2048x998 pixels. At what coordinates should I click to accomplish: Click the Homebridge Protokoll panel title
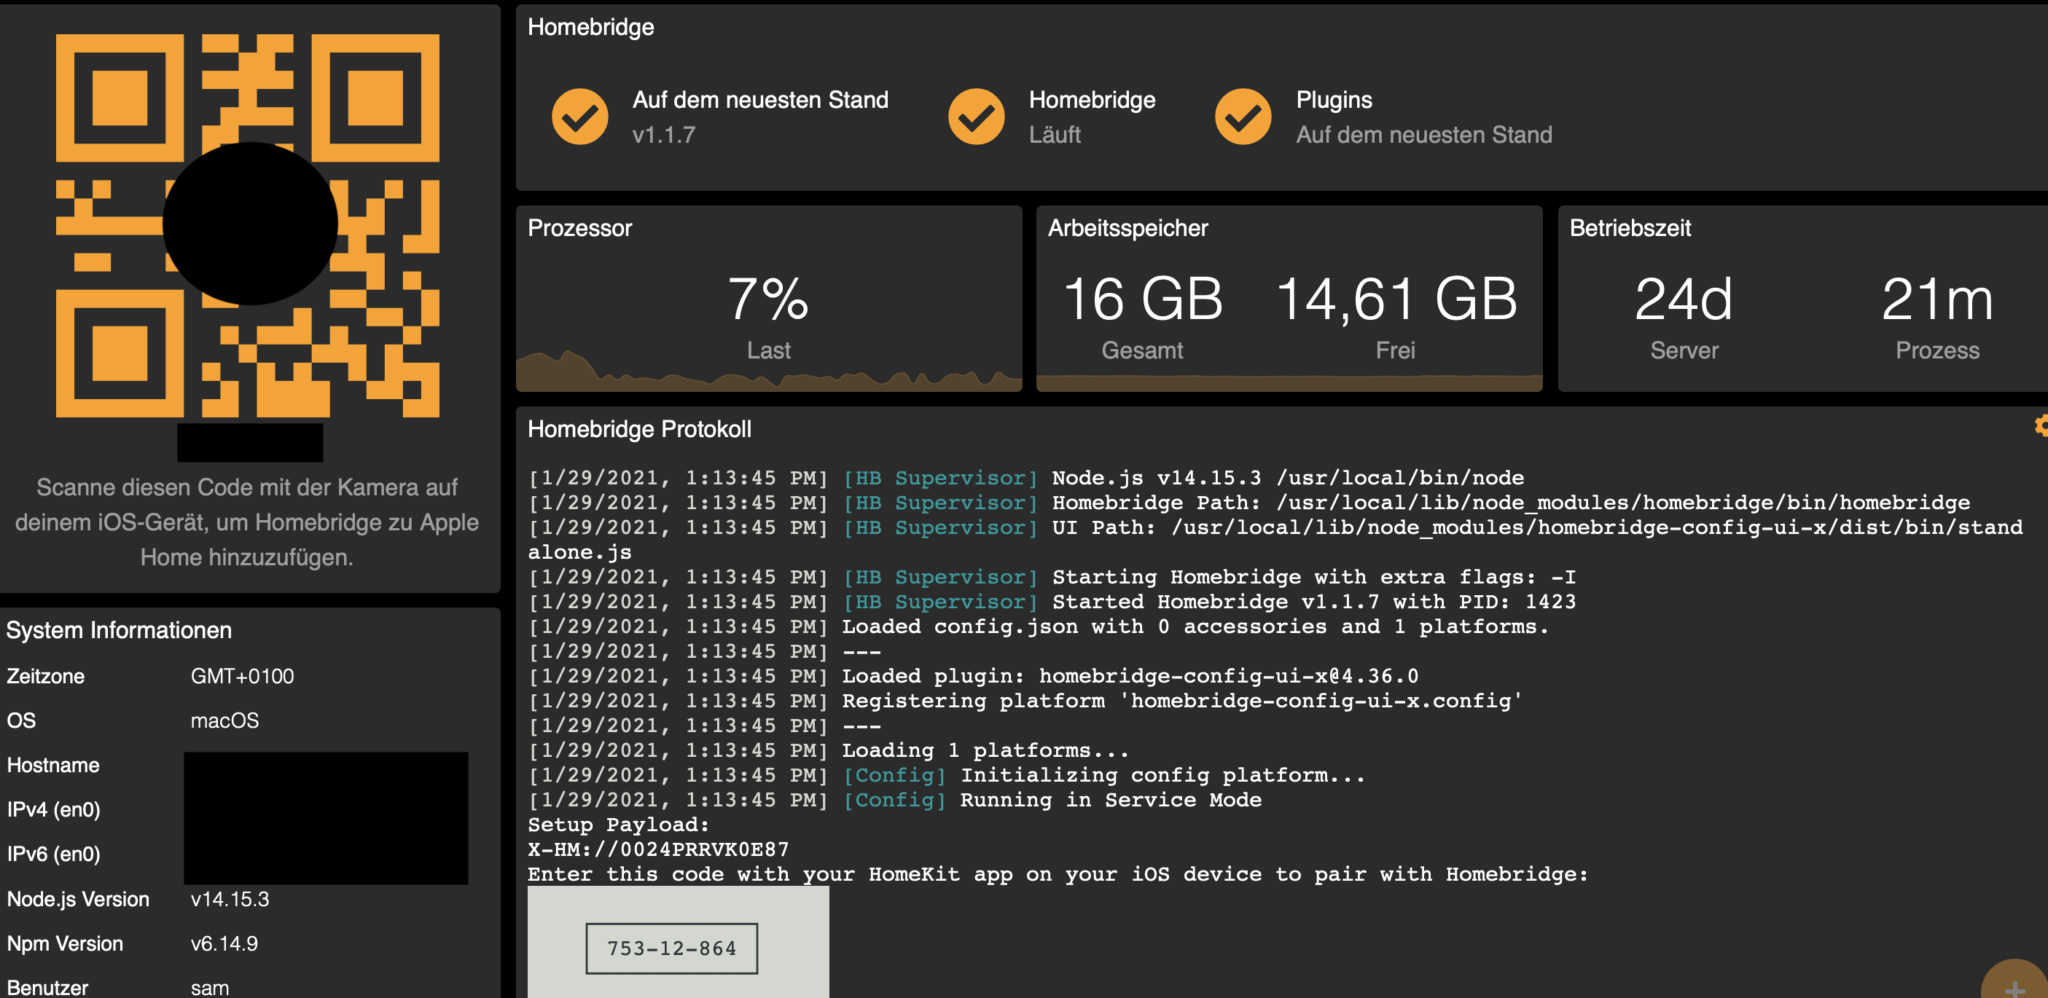click(x=639, y=429)
